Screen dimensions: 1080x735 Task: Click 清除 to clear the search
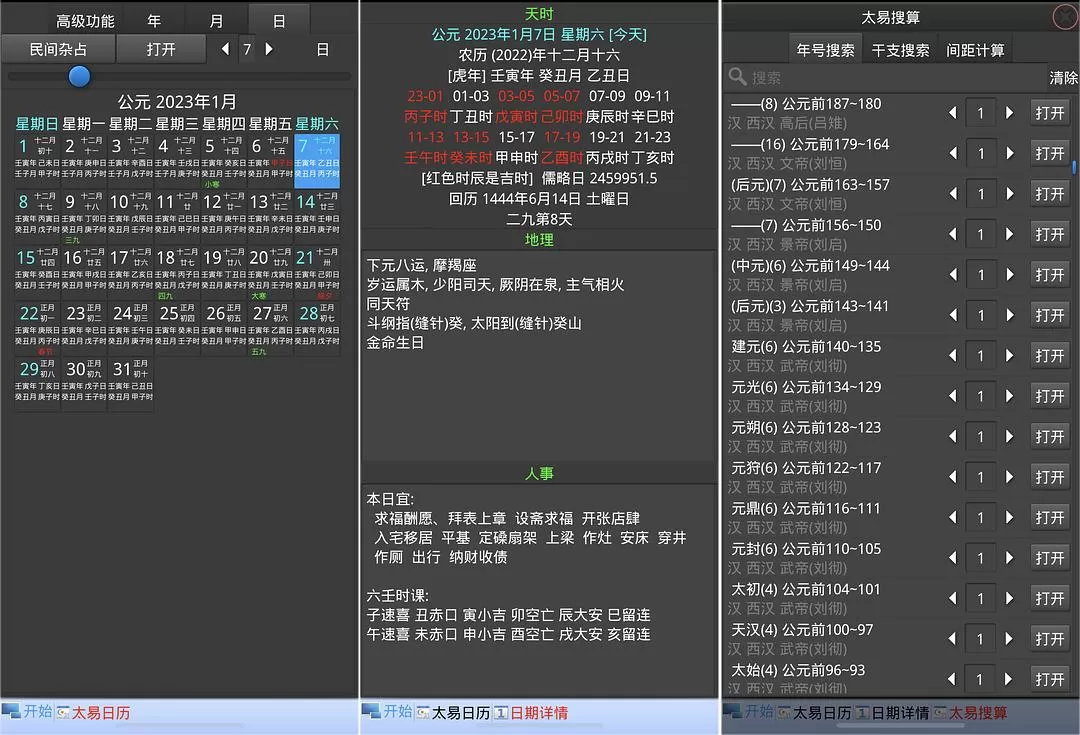[x=1063, y=77]
